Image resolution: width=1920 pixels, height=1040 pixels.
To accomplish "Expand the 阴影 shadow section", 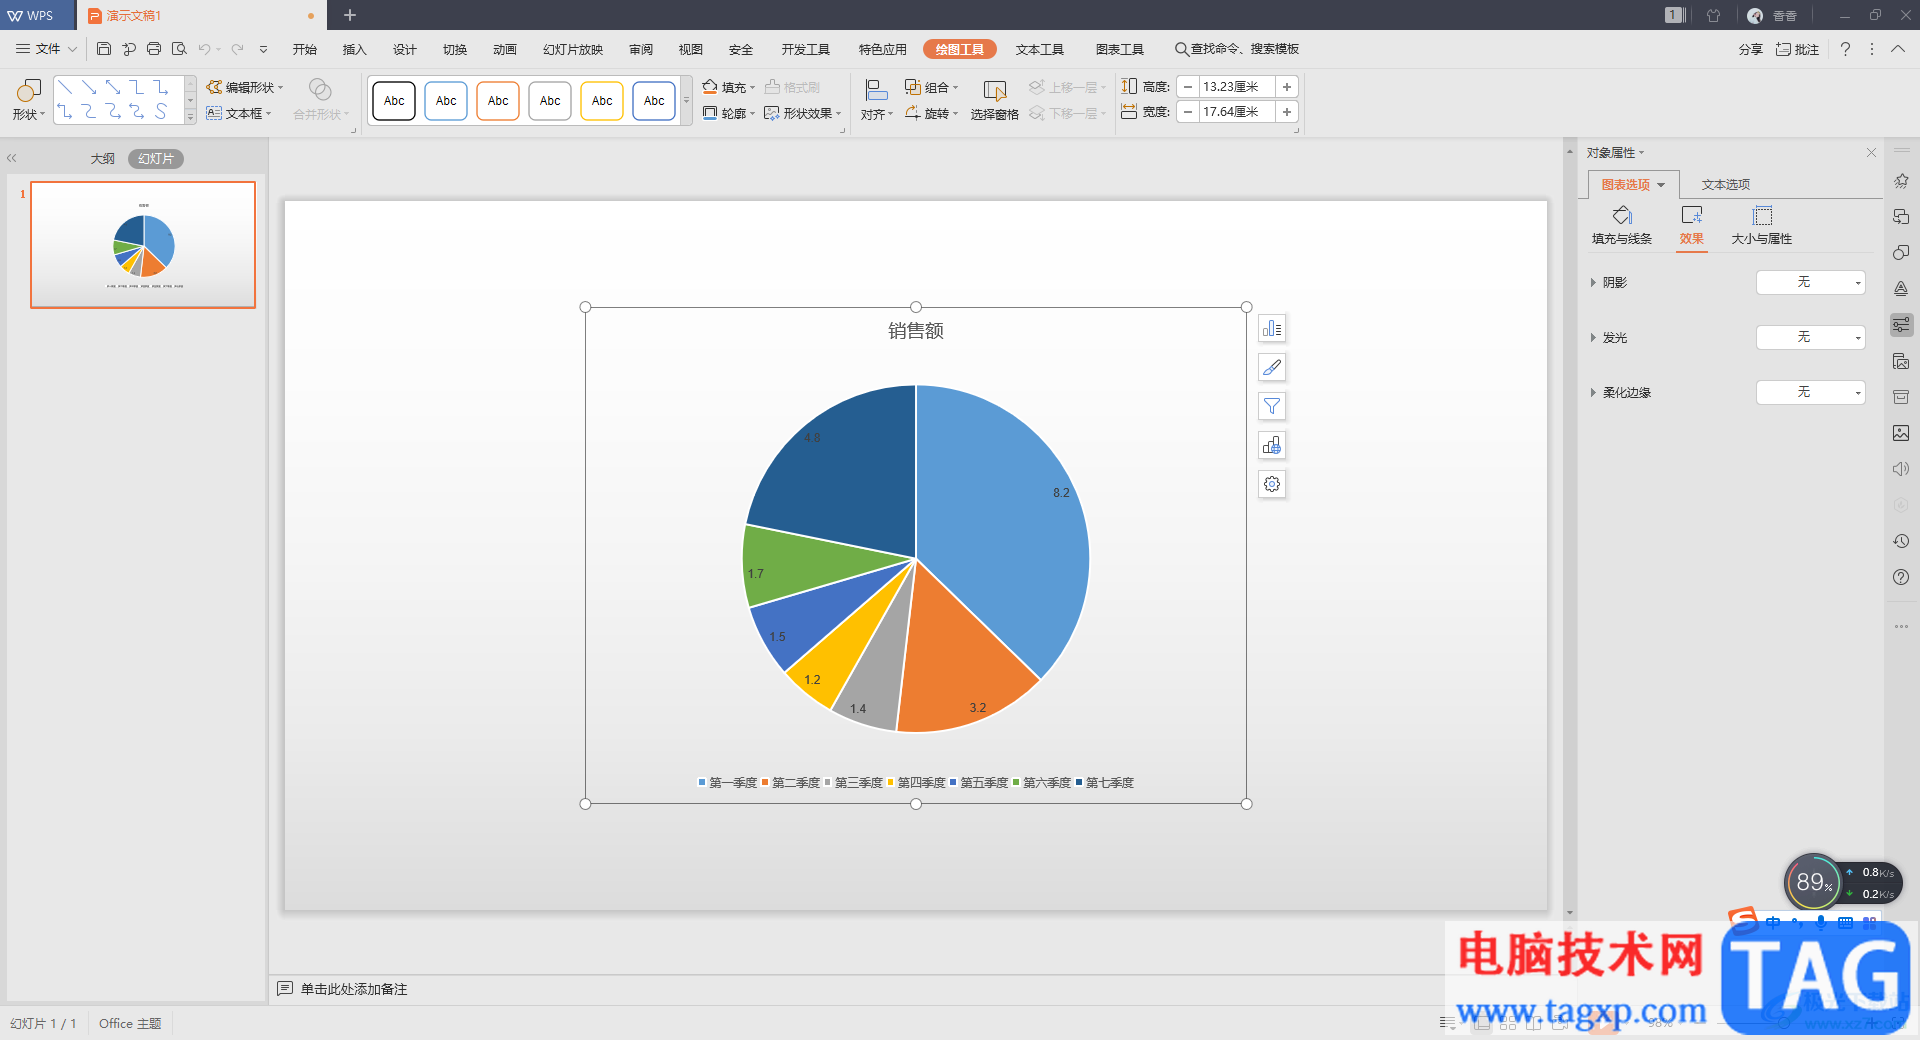I will point(1593,283).
